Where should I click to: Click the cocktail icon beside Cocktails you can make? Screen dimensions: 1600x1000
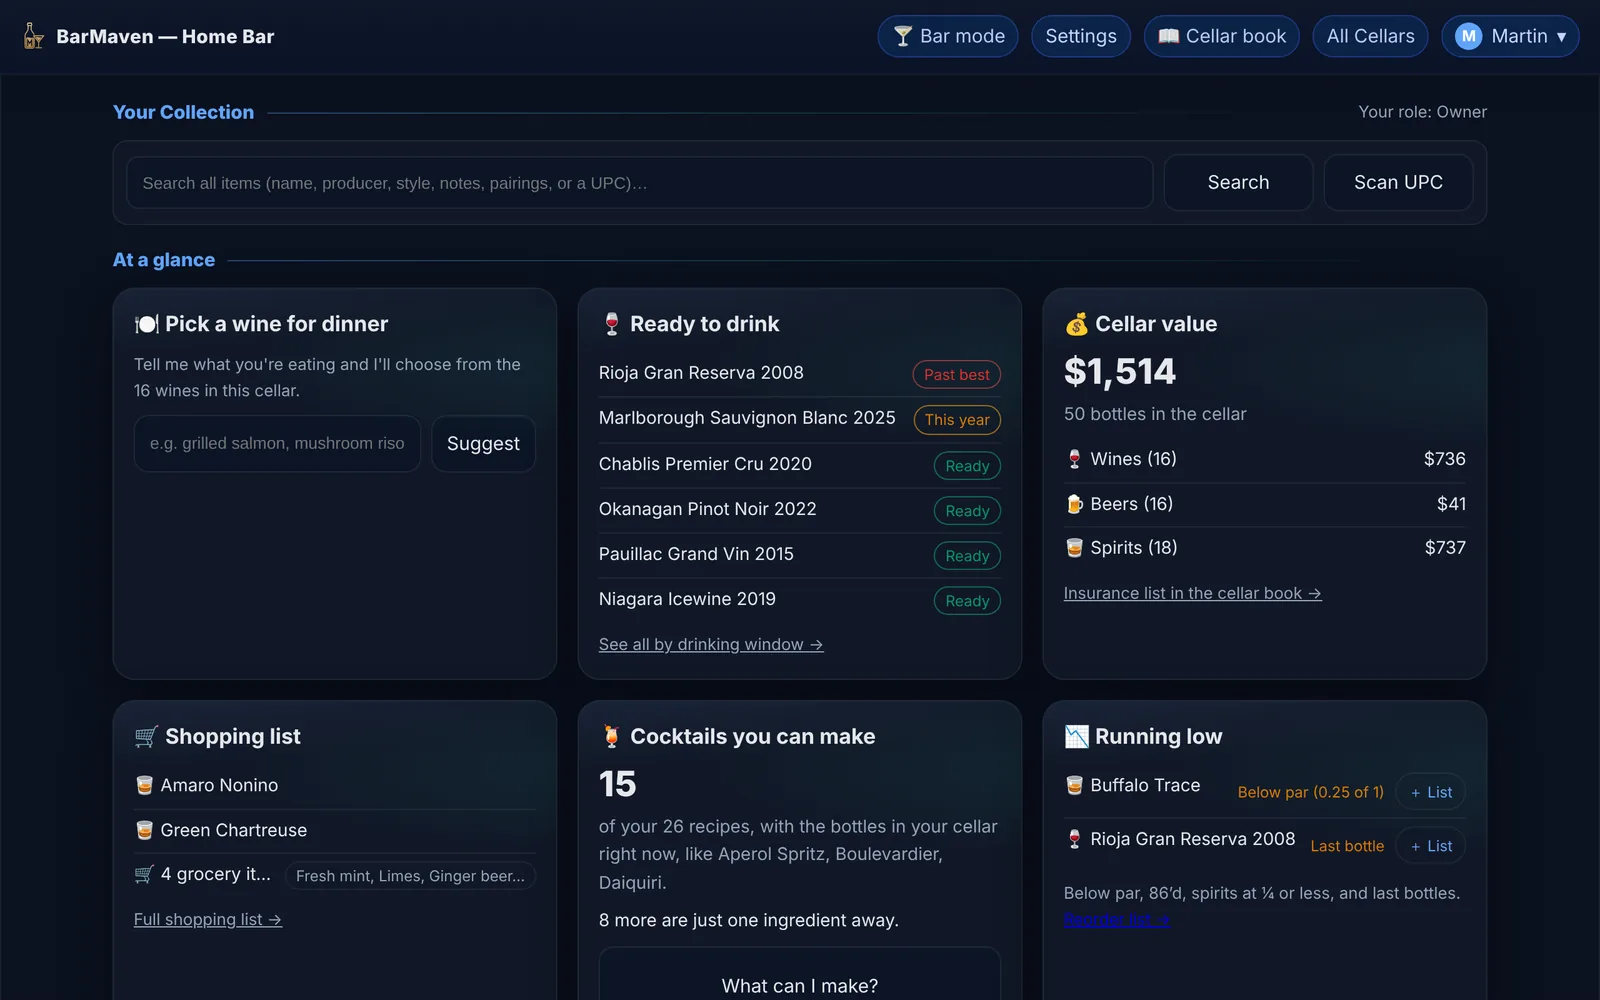[x=612, y=737]
